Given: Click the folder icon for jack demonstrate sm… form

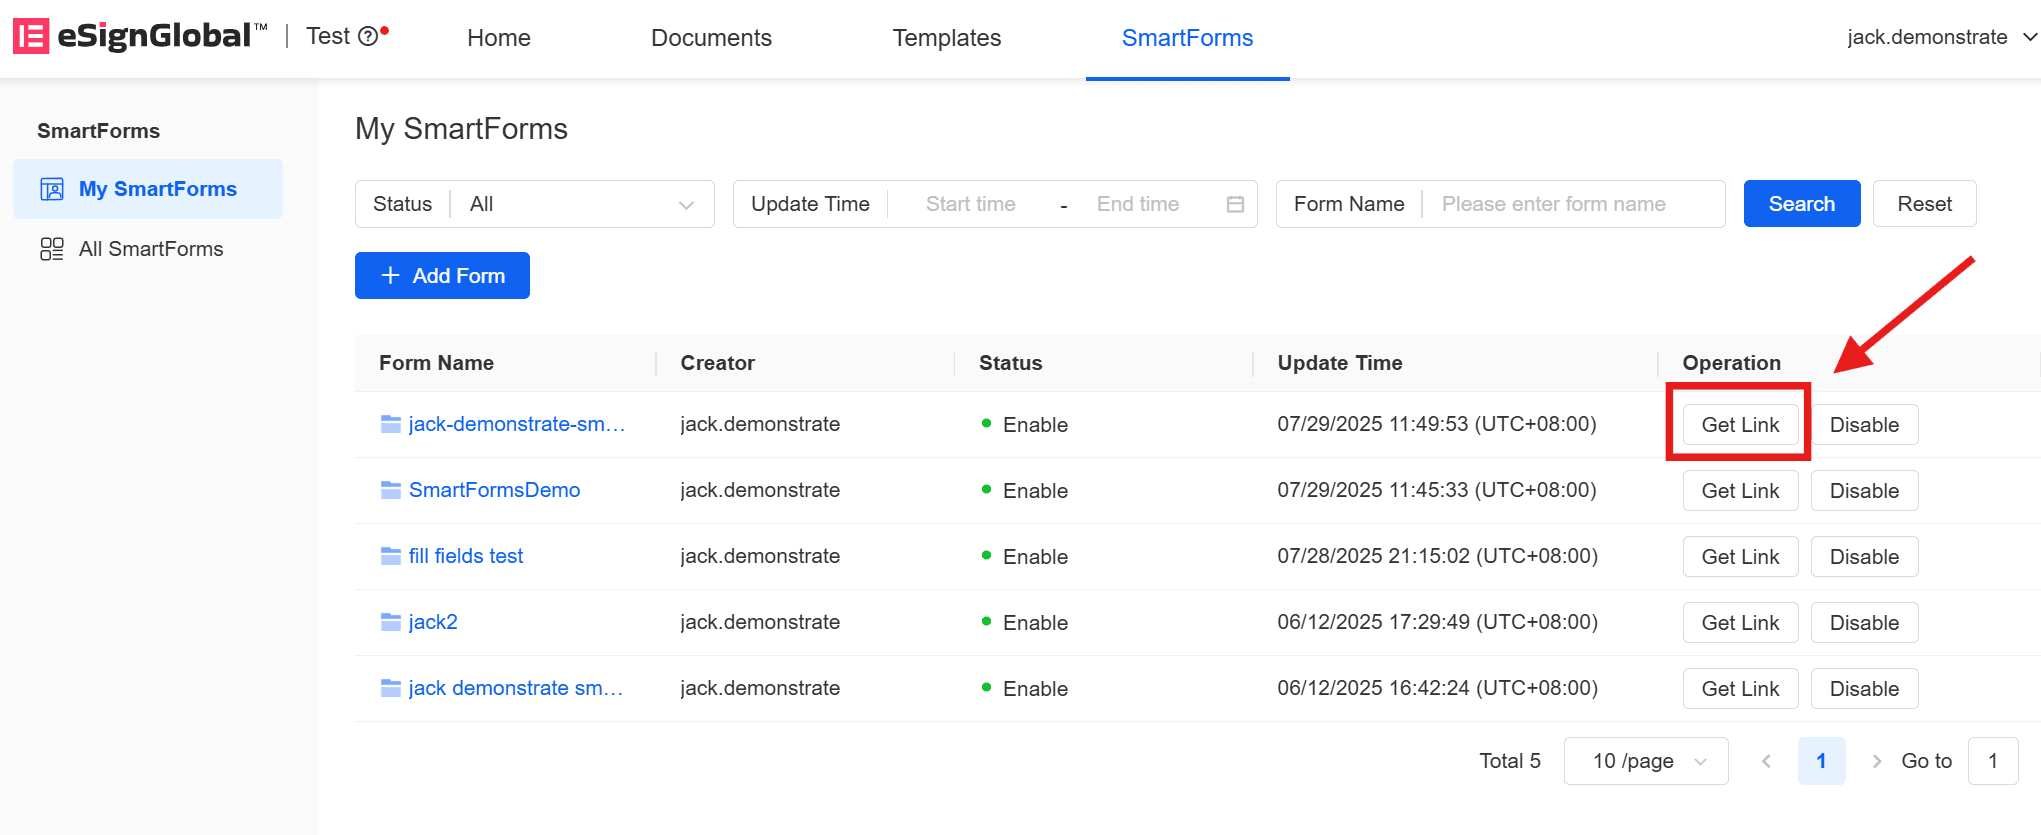Looking at the screenshot, I should 391,688.
